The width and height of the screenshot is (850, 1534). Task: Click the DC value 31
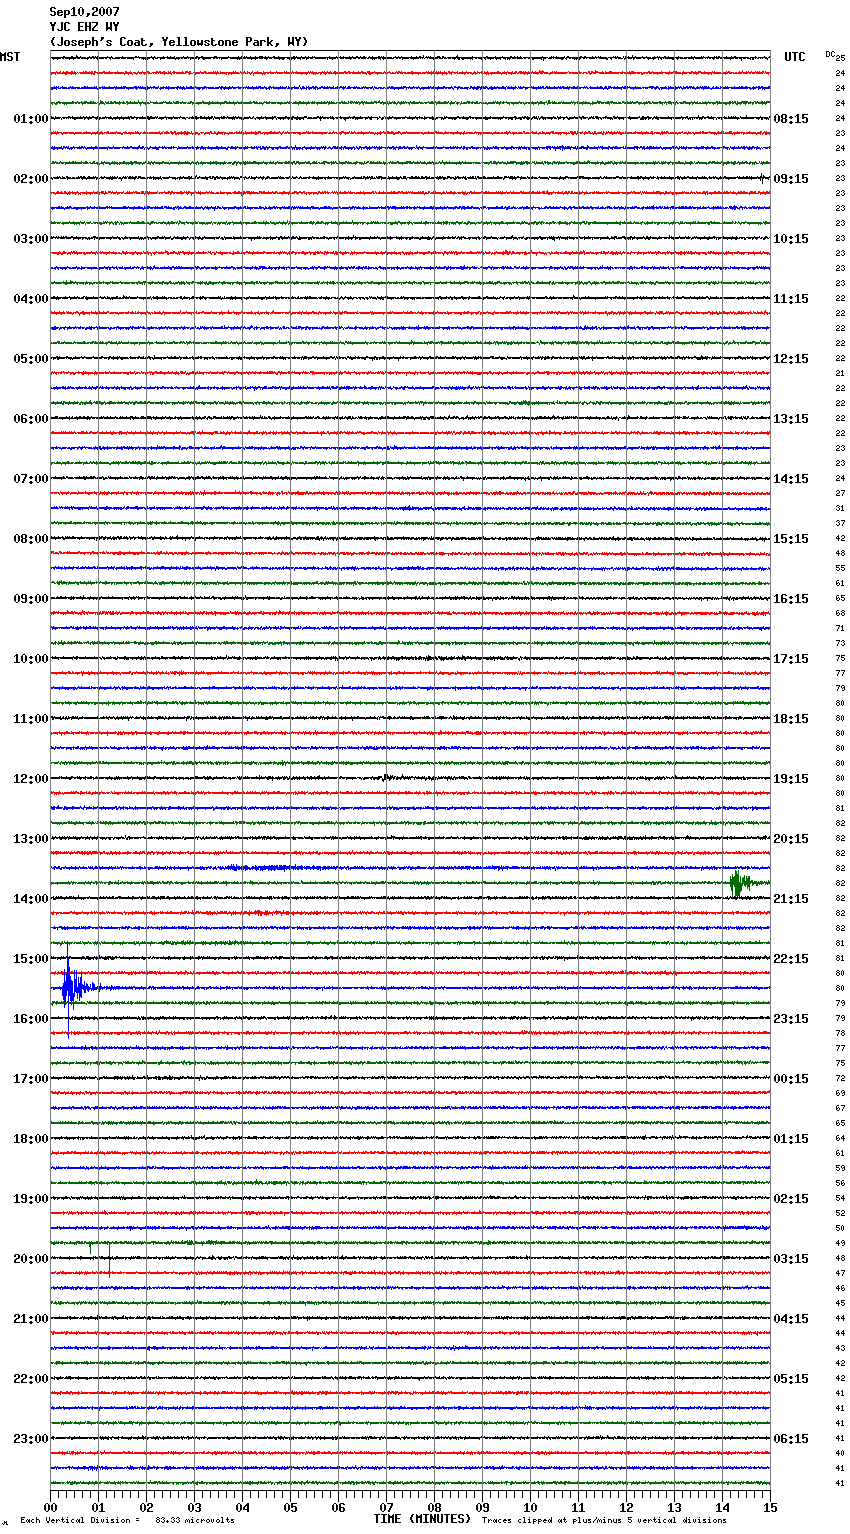tap(840, 508)
